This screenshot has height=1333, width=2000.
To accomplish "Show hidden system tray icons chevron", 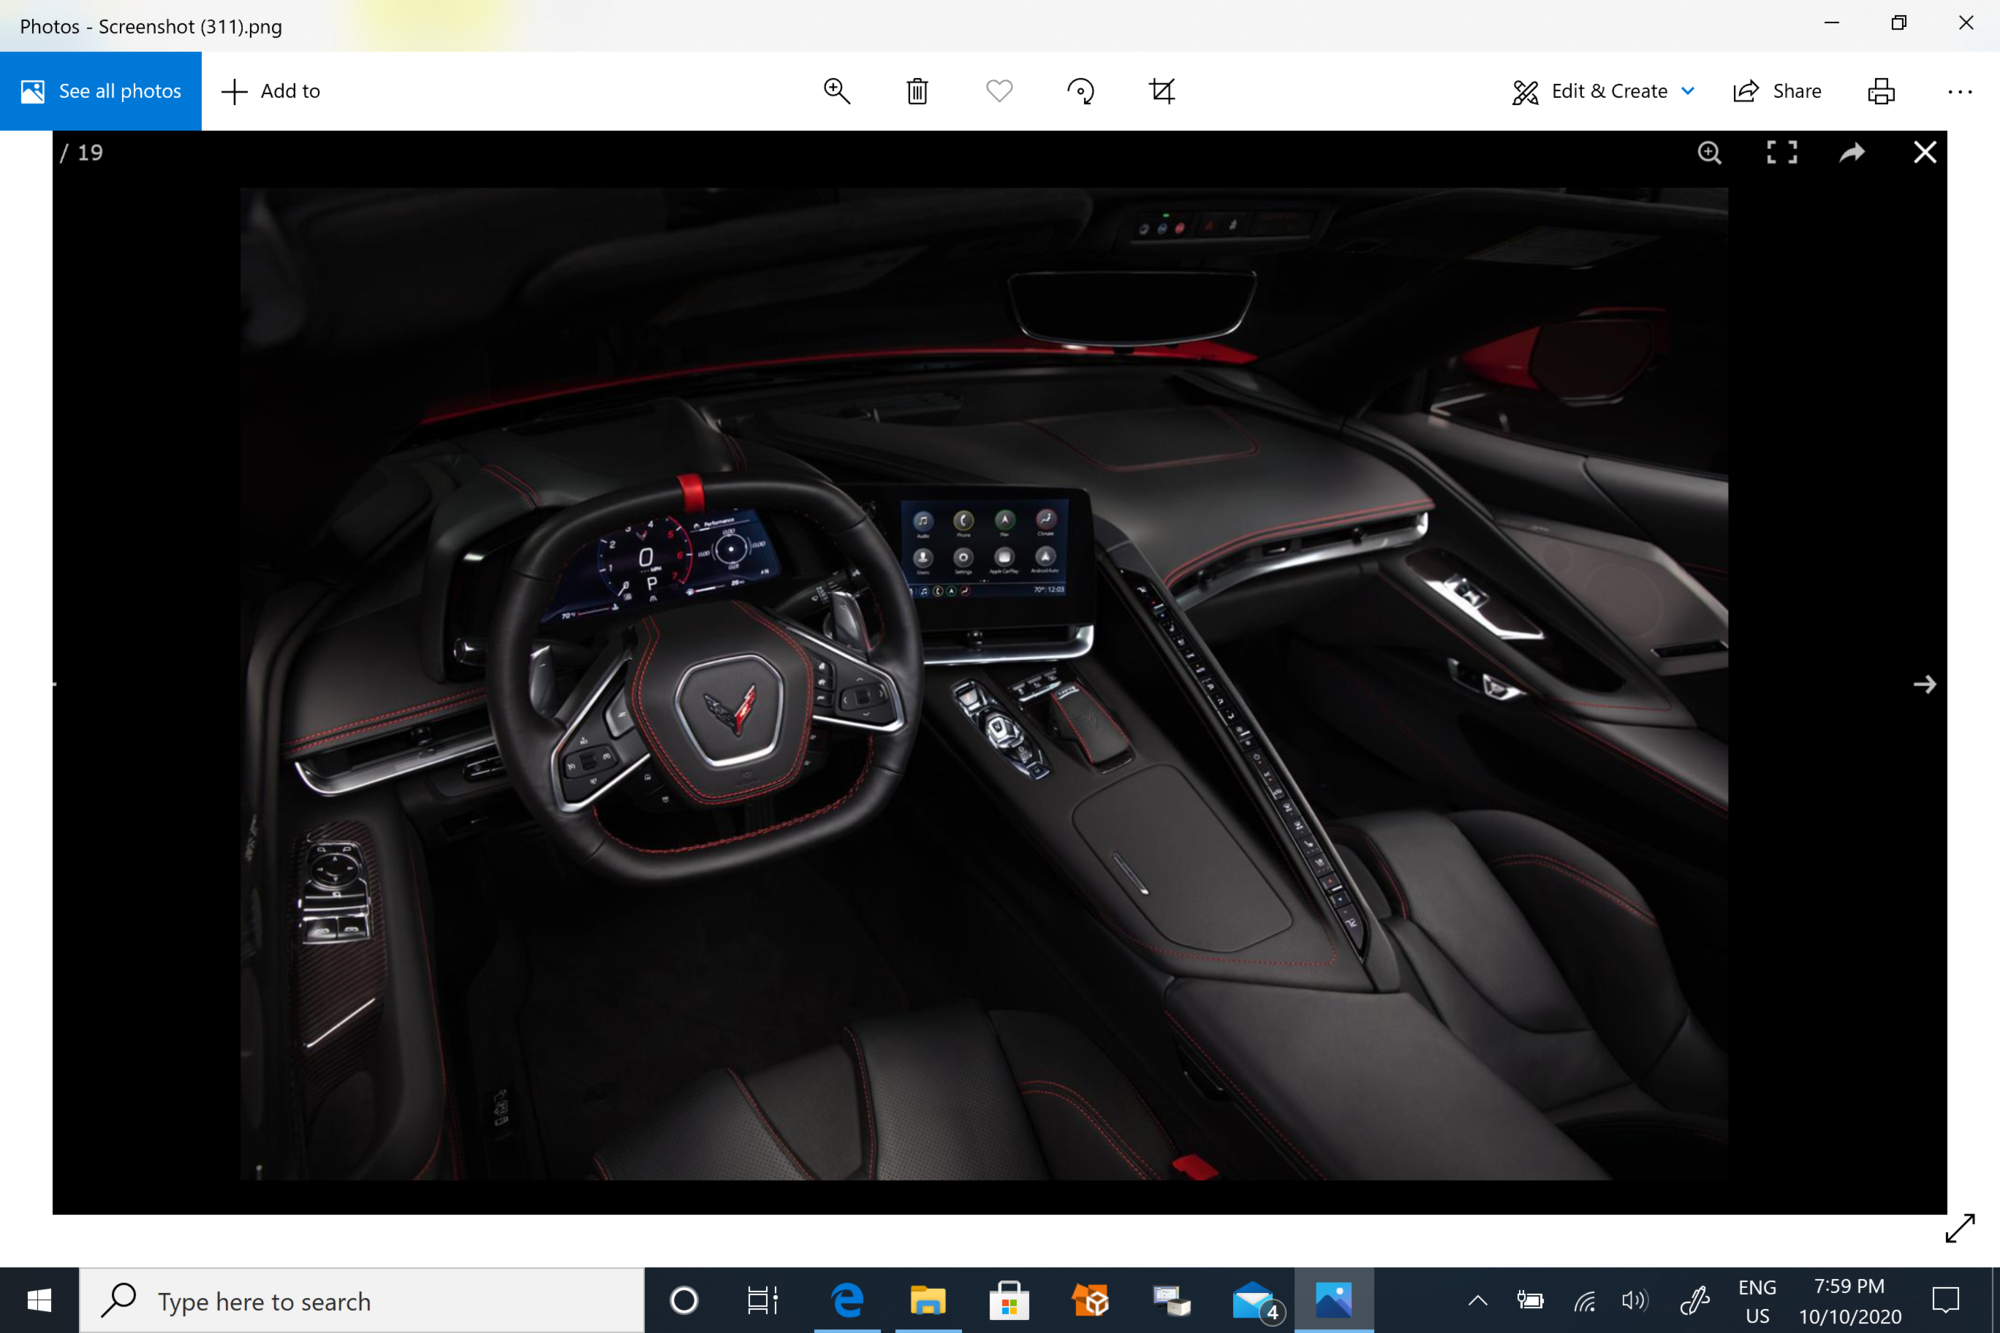I will click(1477, 1300).
